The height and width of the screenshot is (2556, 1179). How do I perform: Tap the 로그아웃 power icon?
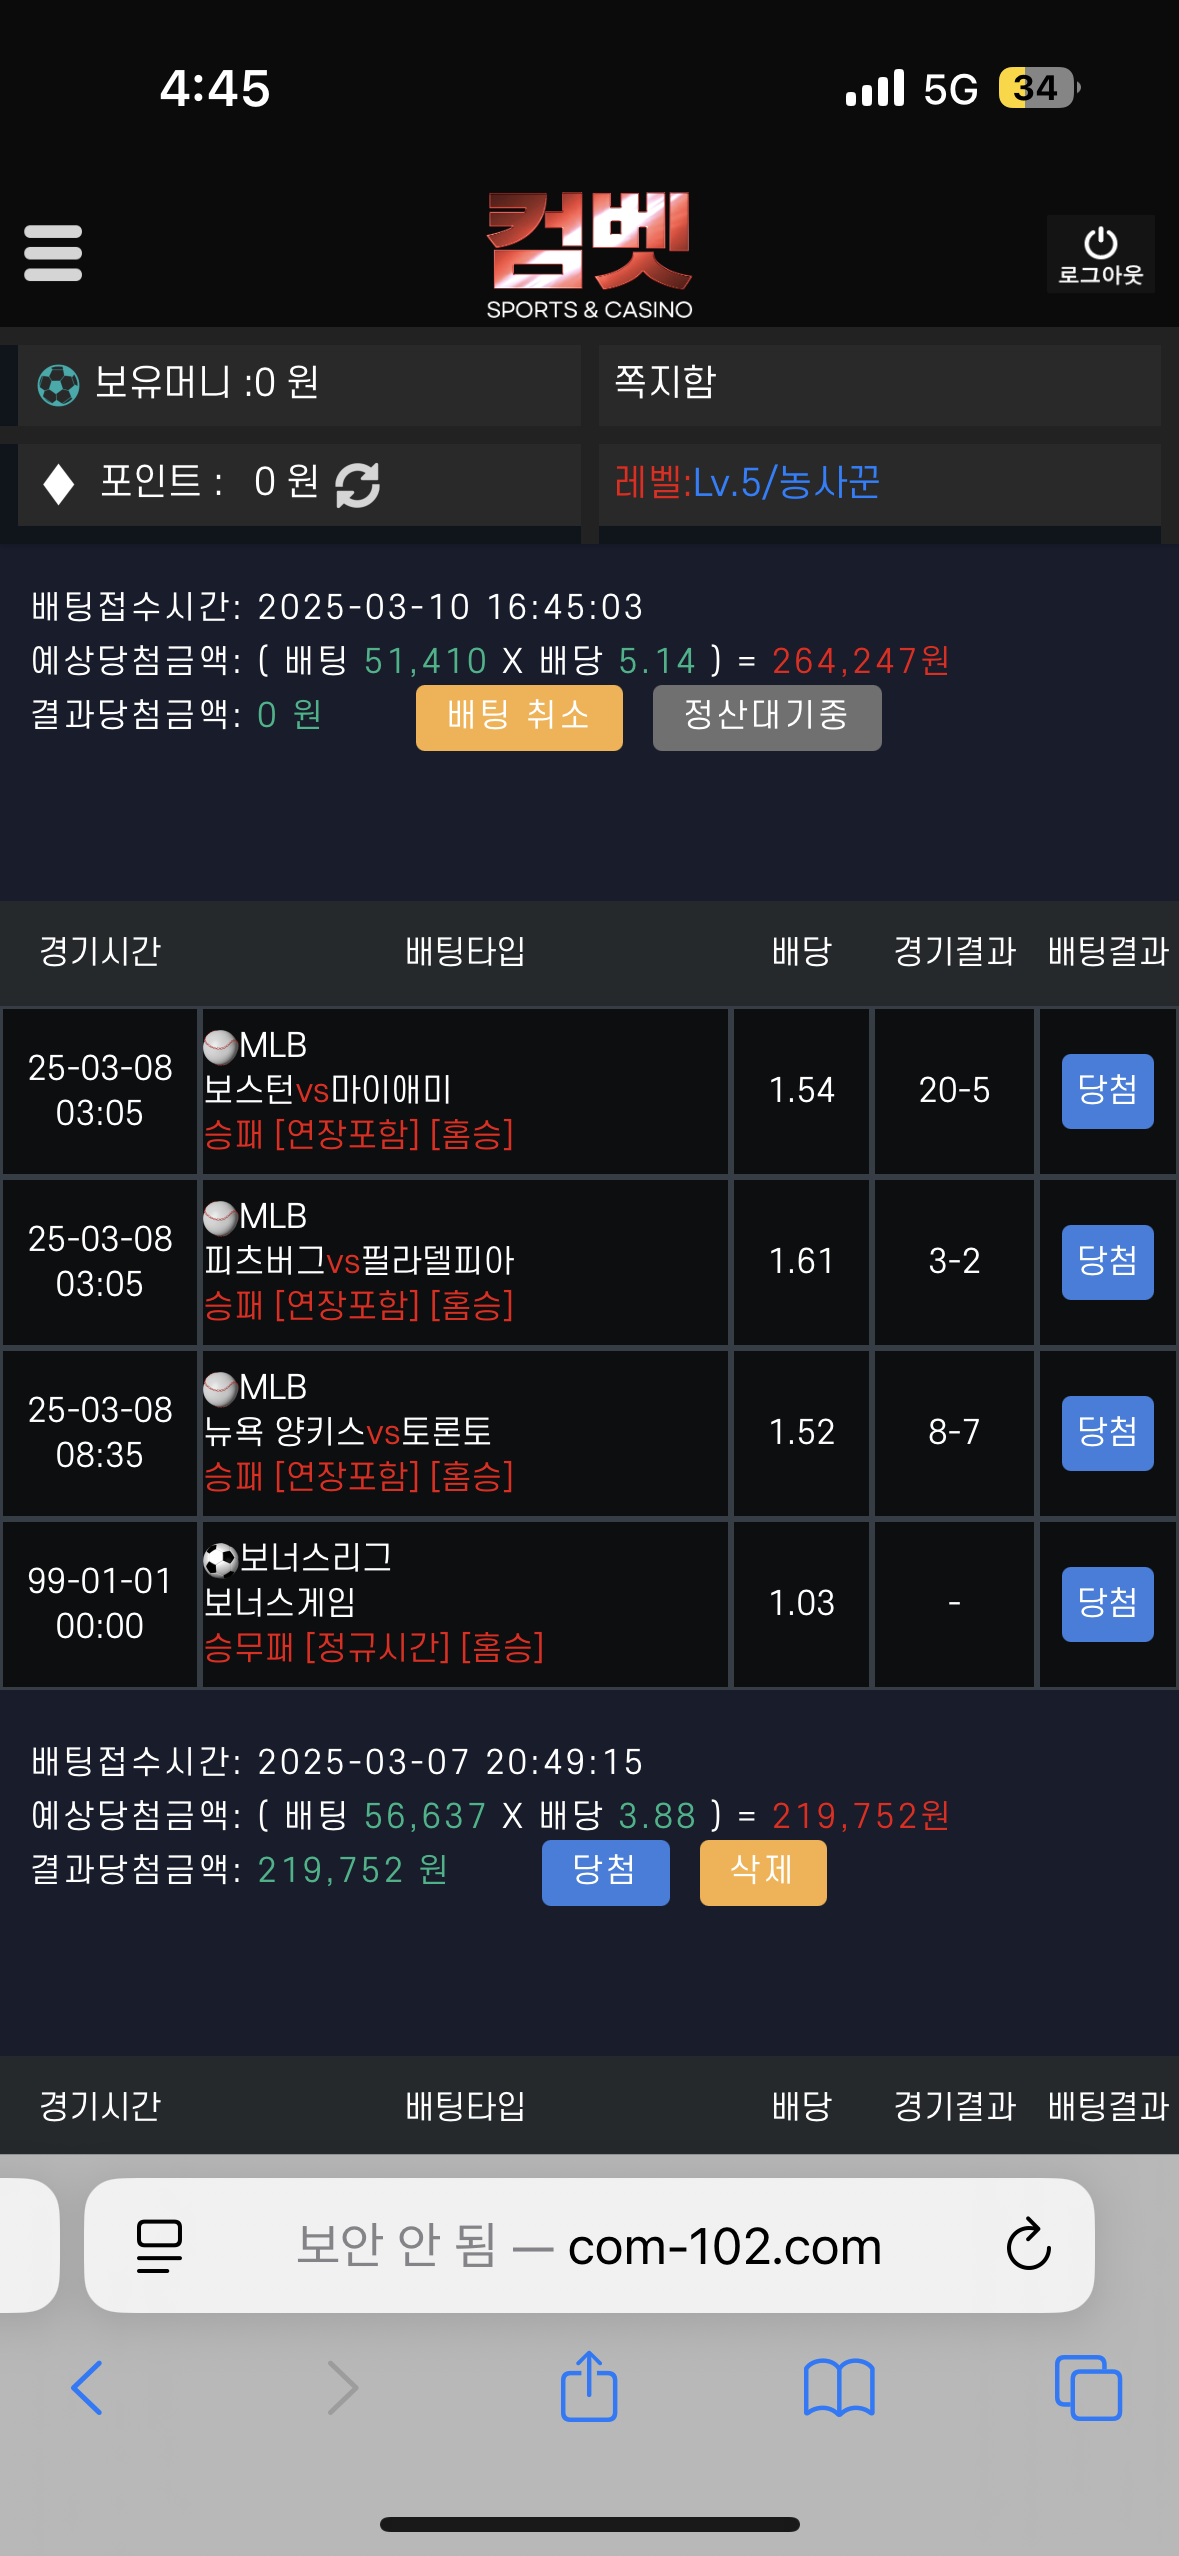[x=1100, y=254]
